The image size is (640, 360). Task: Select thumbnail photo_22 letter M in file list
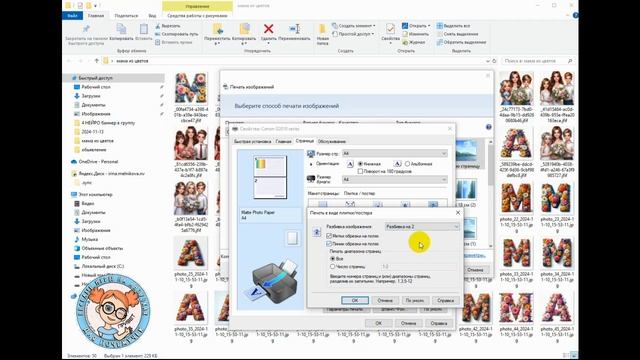[516, 198]
